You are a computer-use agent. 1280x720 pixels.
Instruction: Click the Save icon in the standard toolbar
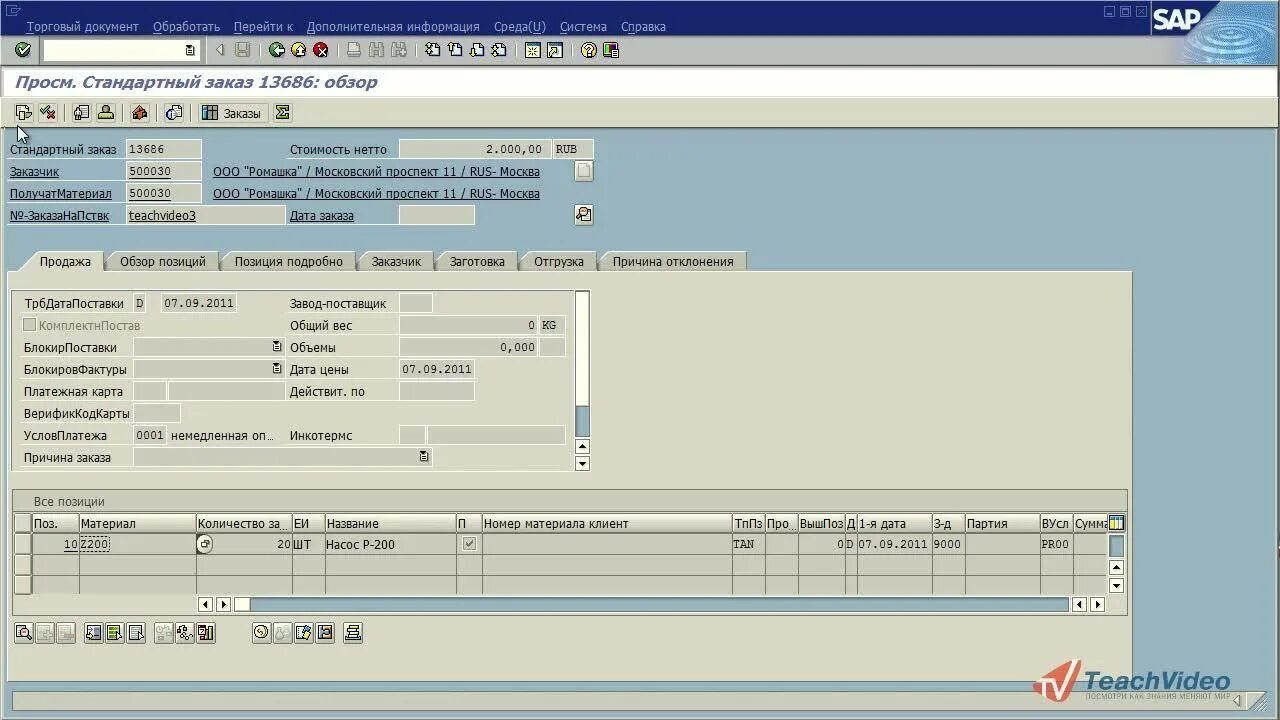coord(241,48)
